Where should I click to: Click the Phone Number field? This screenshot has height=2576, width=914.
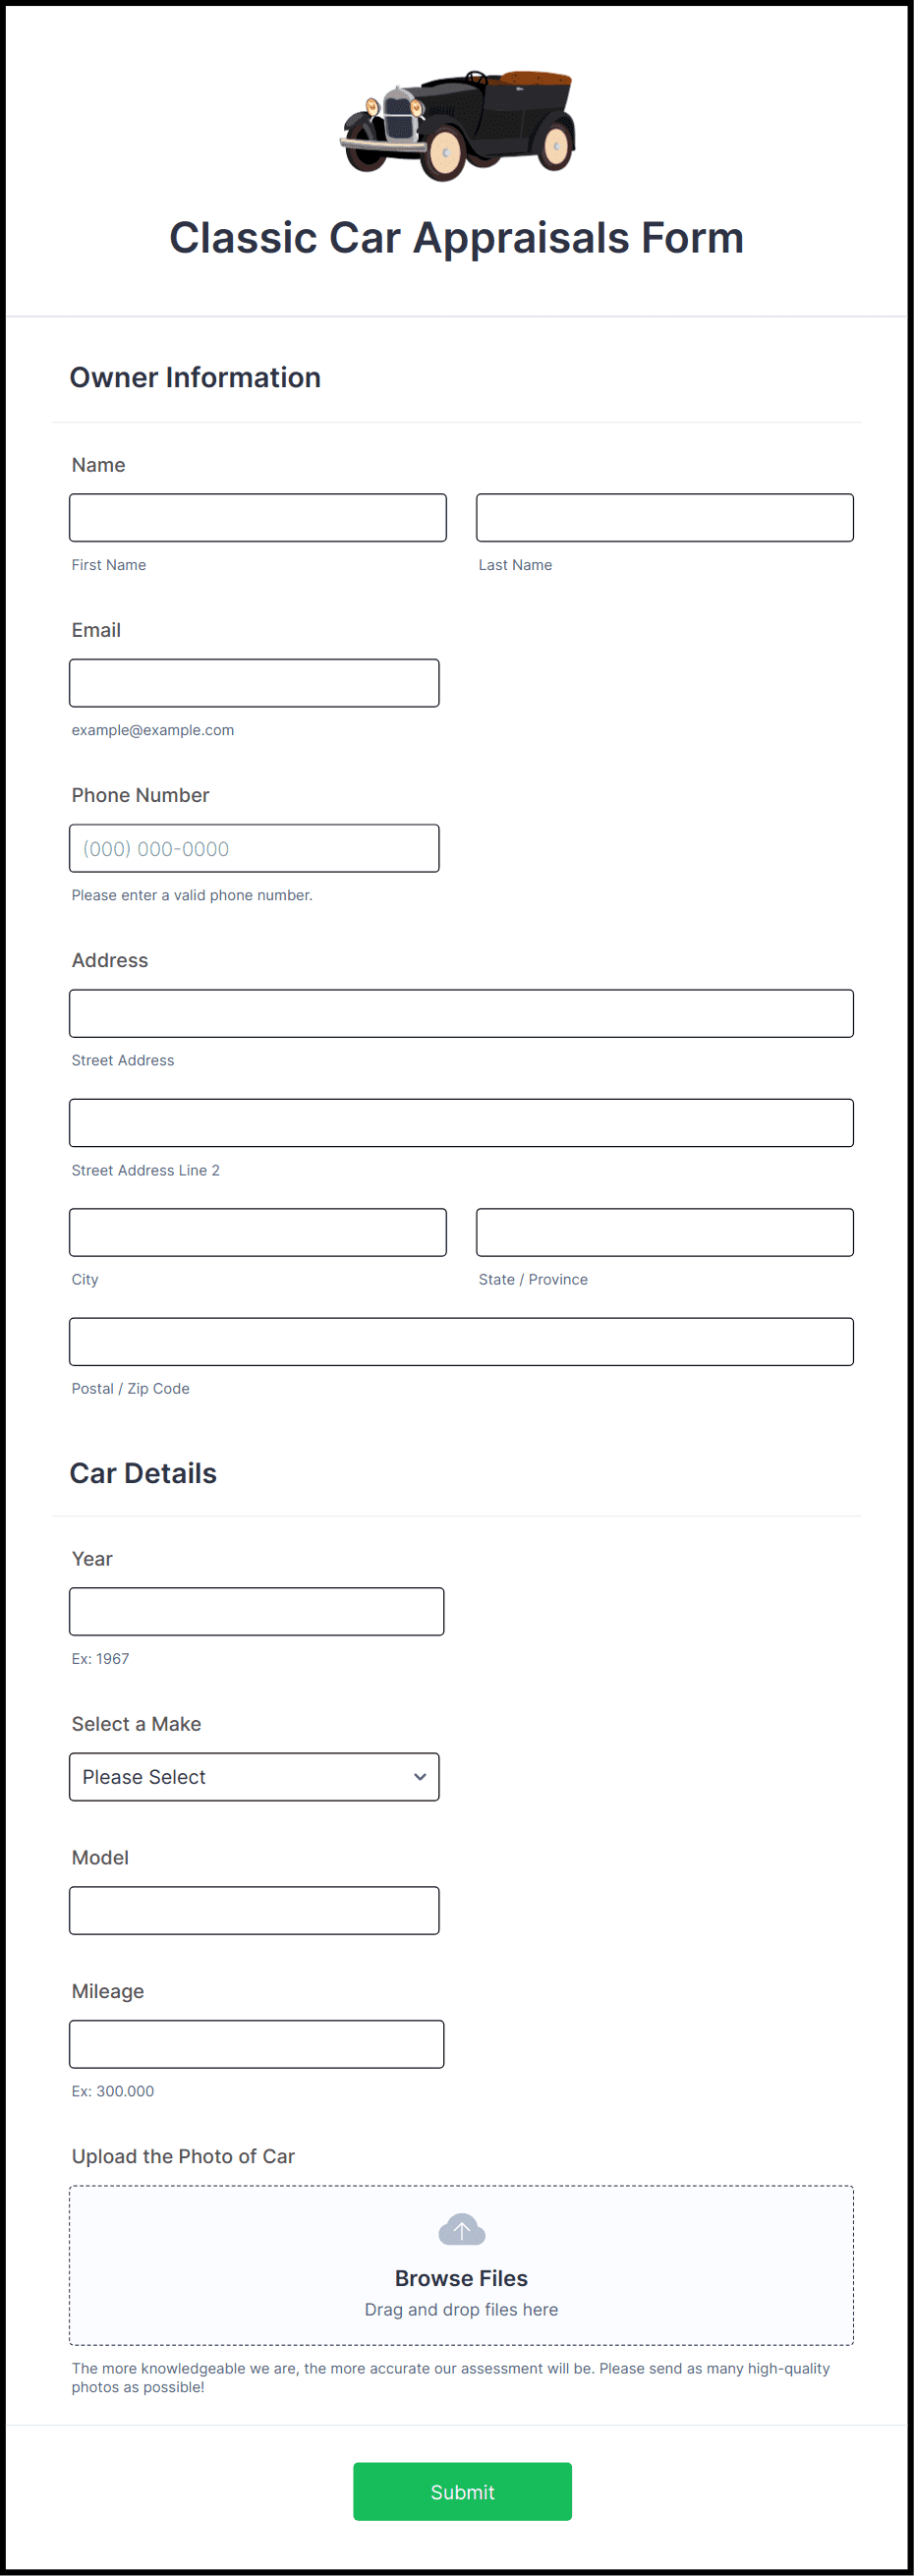click(253, 847)
